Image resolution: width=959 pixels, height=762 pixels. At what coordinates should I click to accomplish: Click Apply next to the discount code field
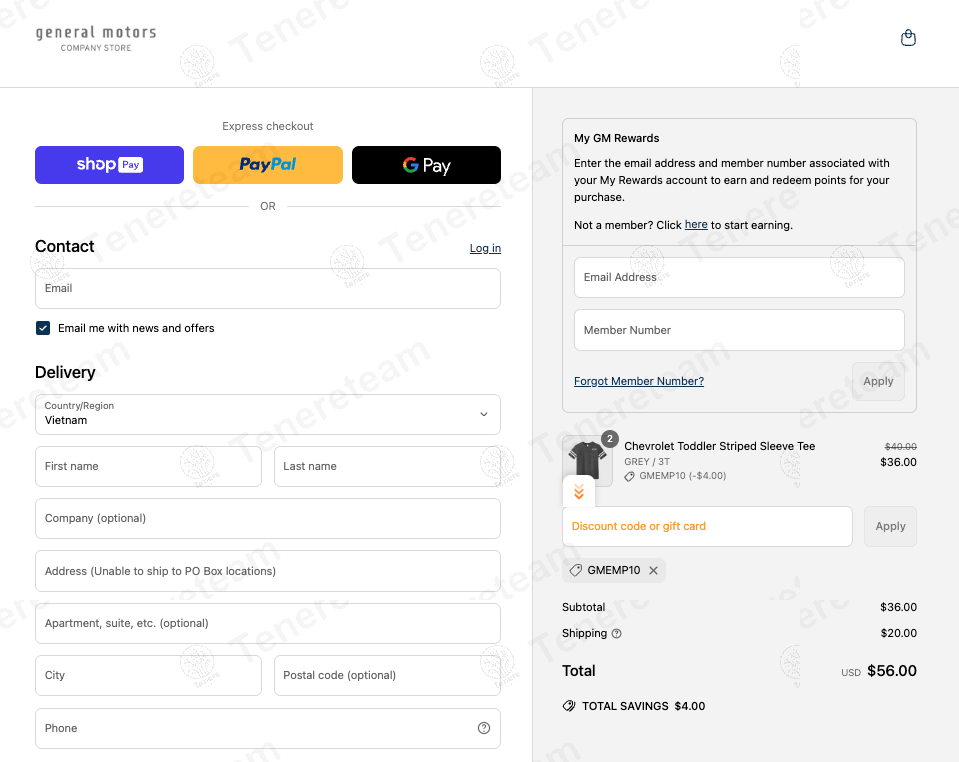pyautogui.click(x=889, y=526)
